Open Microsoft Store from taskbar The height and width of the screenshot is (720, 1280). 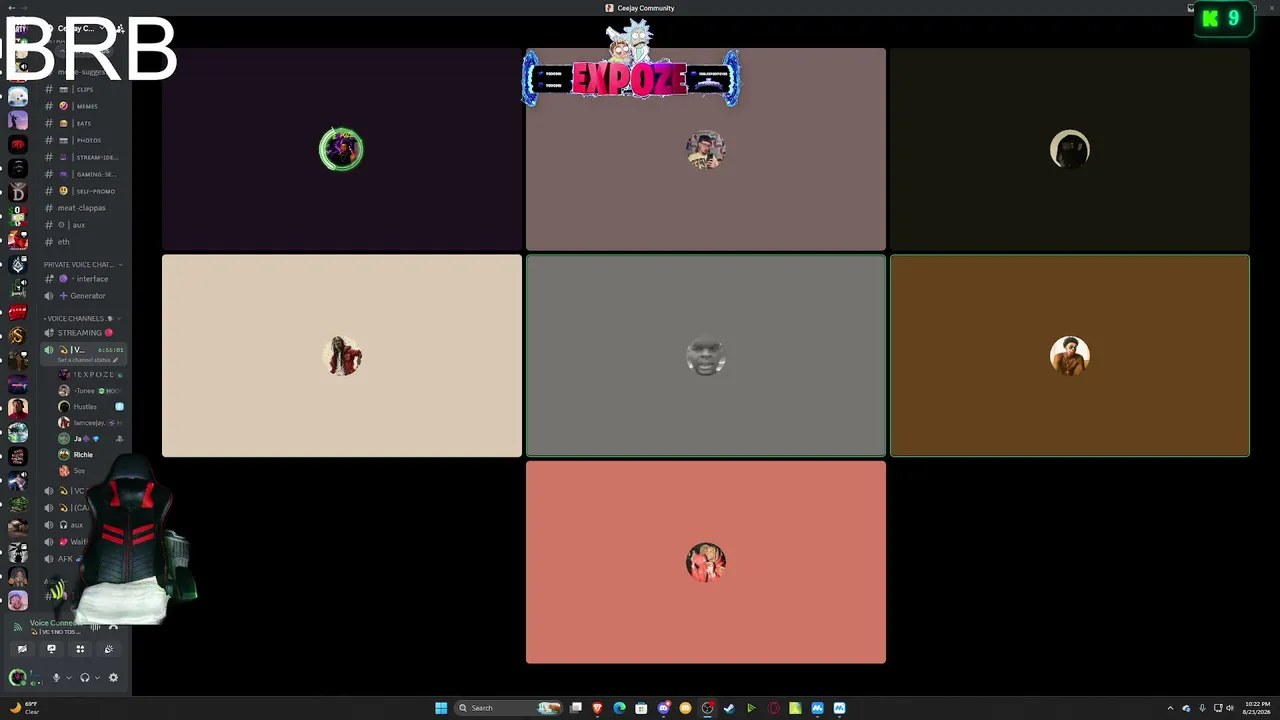click(641, 708)
